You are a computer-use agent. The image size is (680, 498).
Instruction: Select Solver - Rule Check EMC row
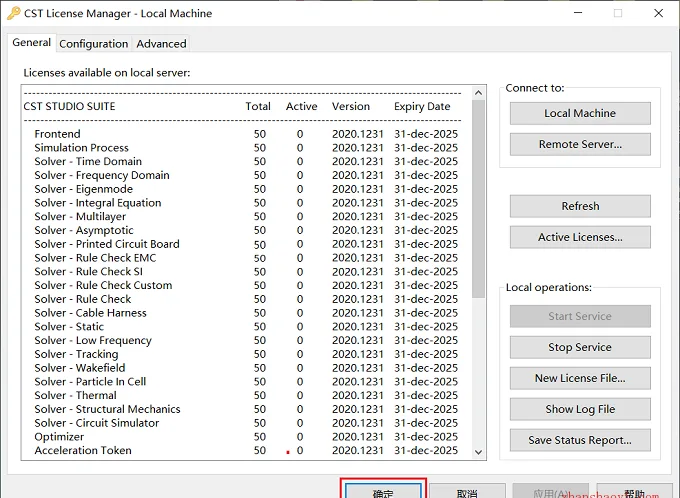coord(246,258)
